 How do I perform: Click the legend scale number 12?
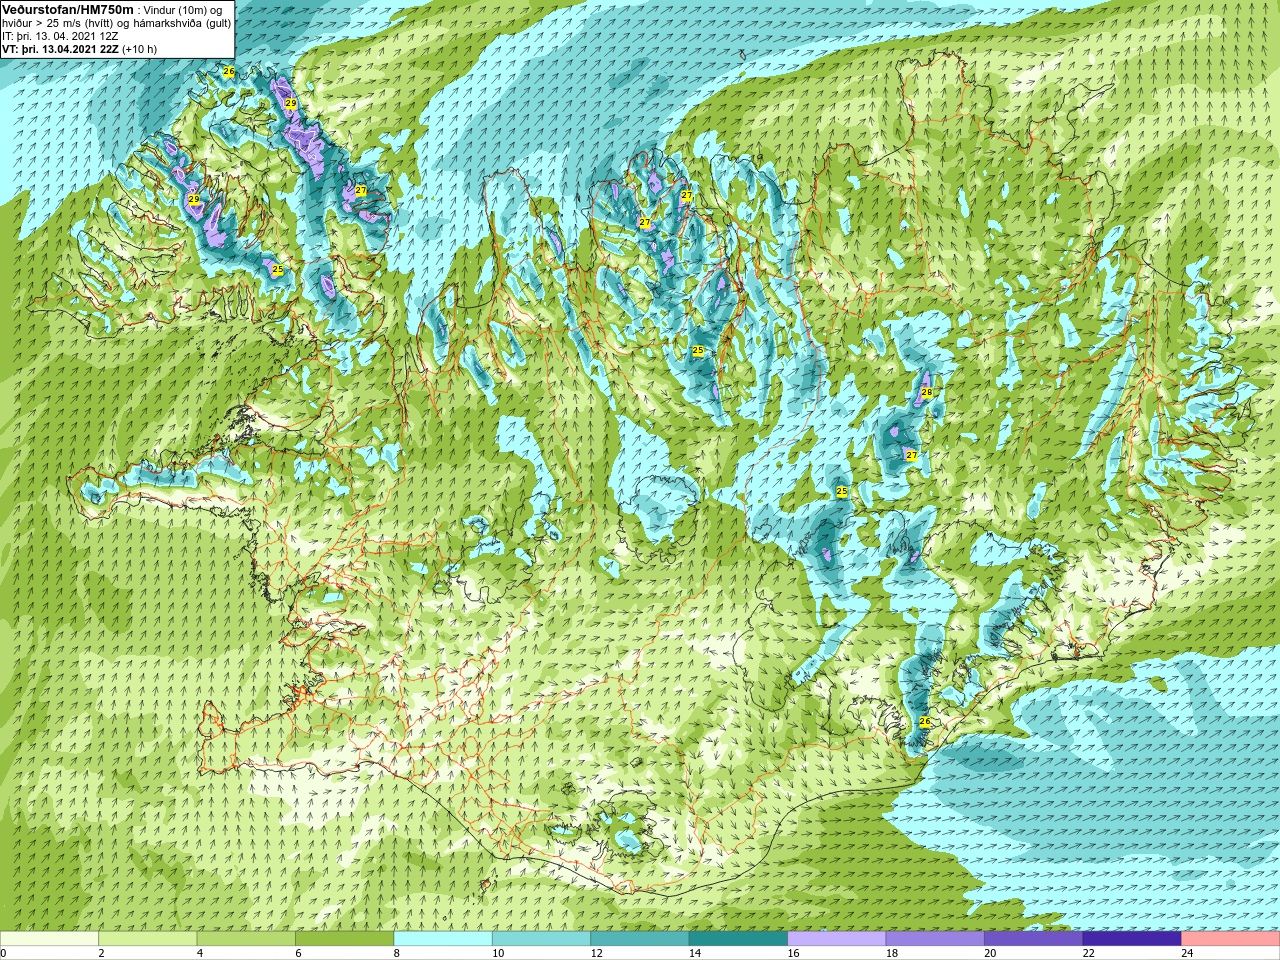(x=596, y=953)
